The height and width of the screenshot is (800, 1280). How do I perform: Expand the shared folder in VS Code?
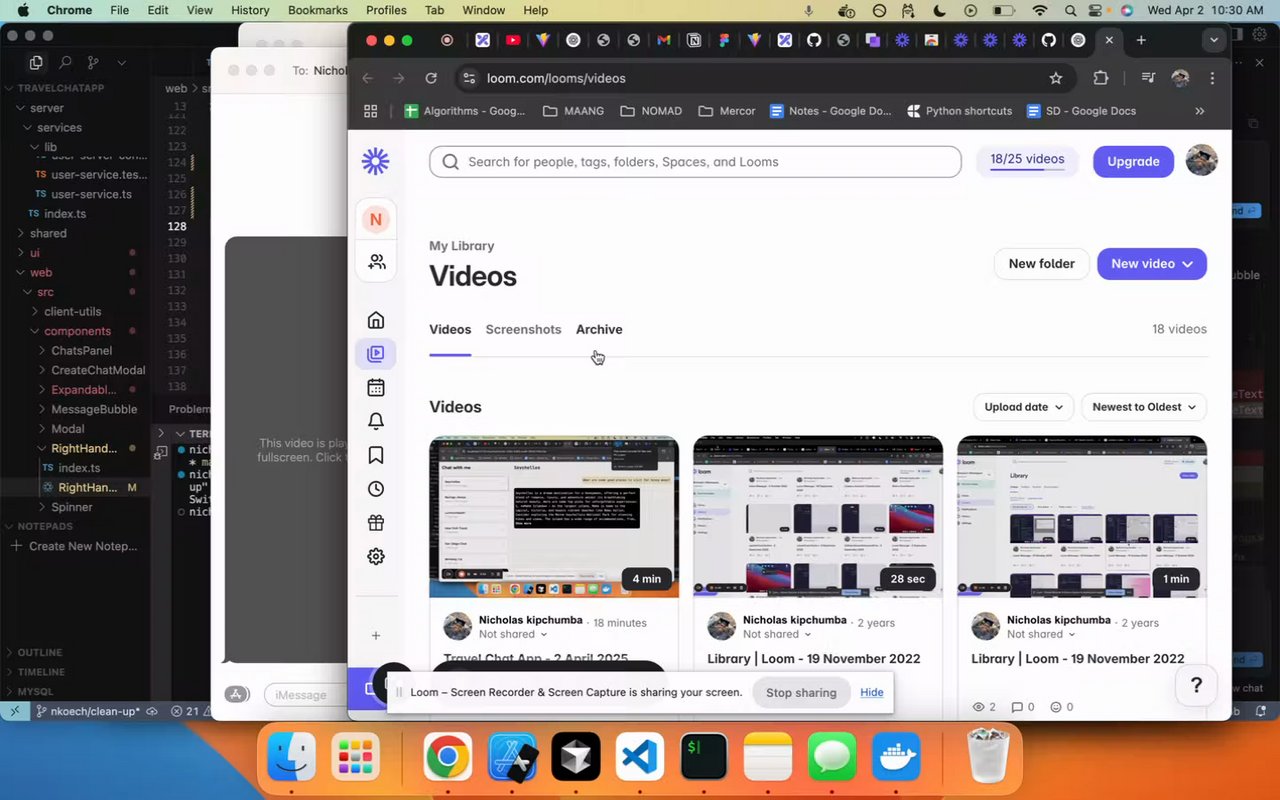[x=48, y=233]
